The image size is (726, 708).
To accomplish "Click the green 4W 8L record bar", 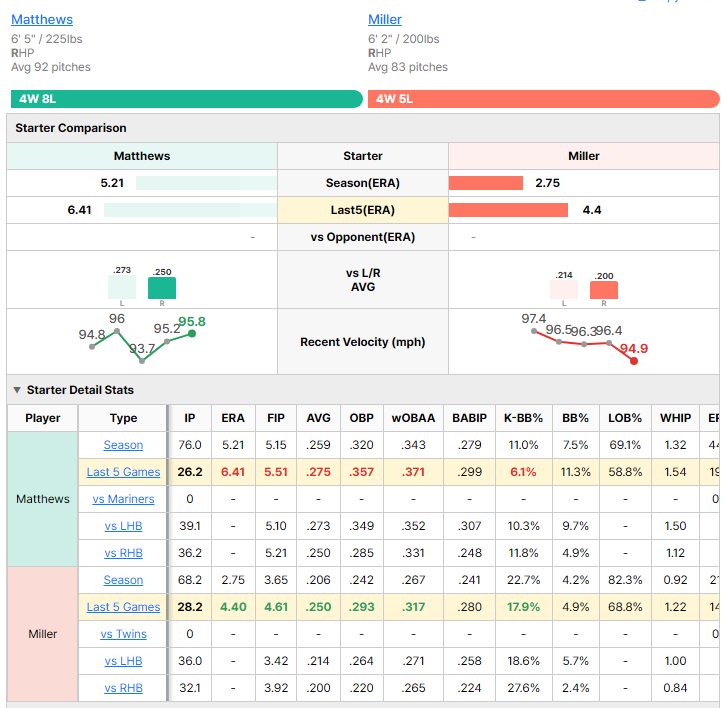I will tap(187, 99).
